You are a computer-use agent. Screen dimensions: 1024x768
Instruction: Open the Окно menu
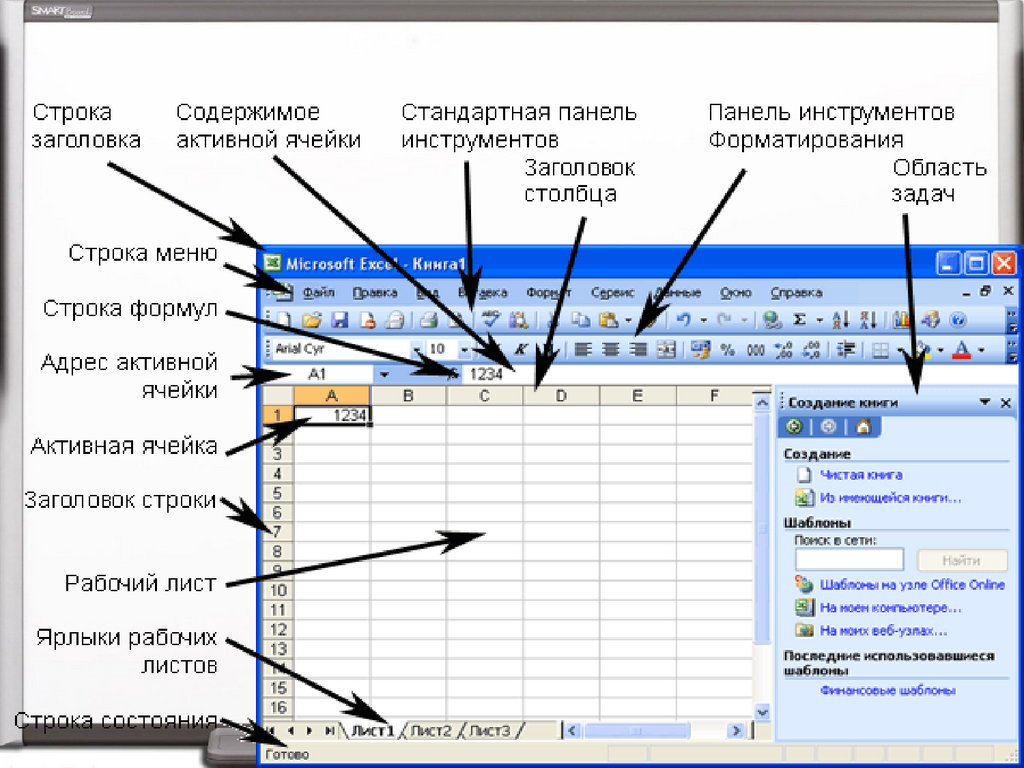pos(735,293)
